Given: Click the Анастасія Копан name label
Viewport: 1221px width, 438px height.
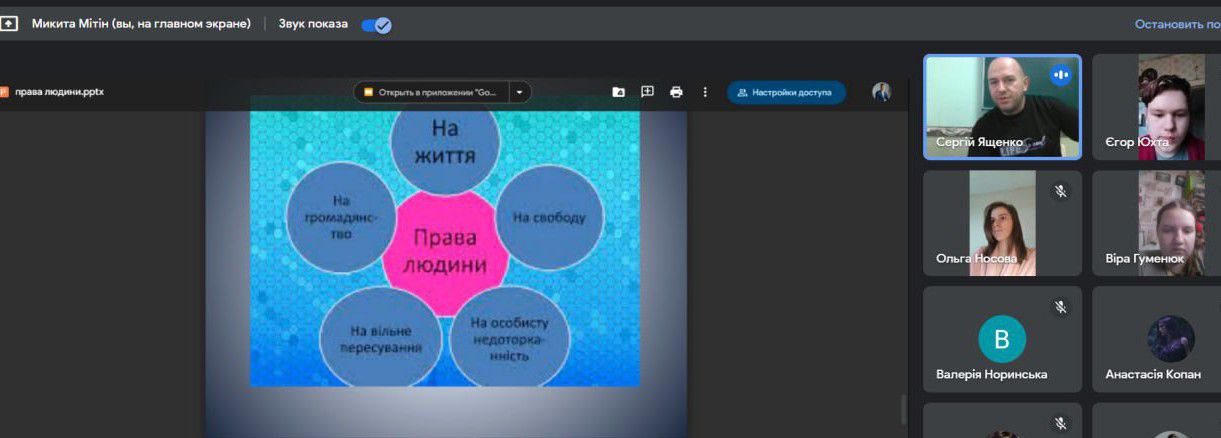Looking at the screenshot, I should click(x=1153, y=374).
